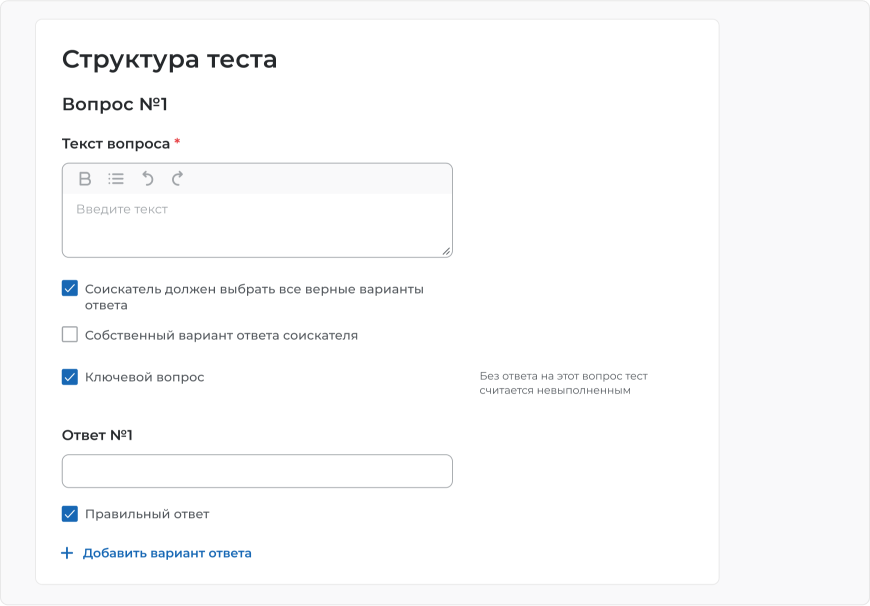Viewport: 870px width, 606px height.
Task: Focus the Введите текст question text area
Action: [x=257, y=225]
